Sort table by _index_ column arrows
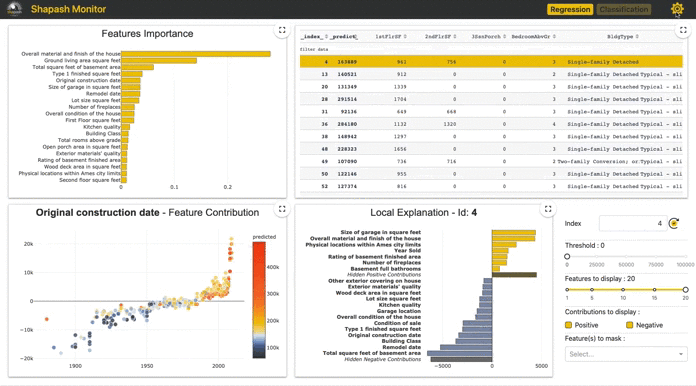Viewport: 696px width, 386px height. (327, 36)
